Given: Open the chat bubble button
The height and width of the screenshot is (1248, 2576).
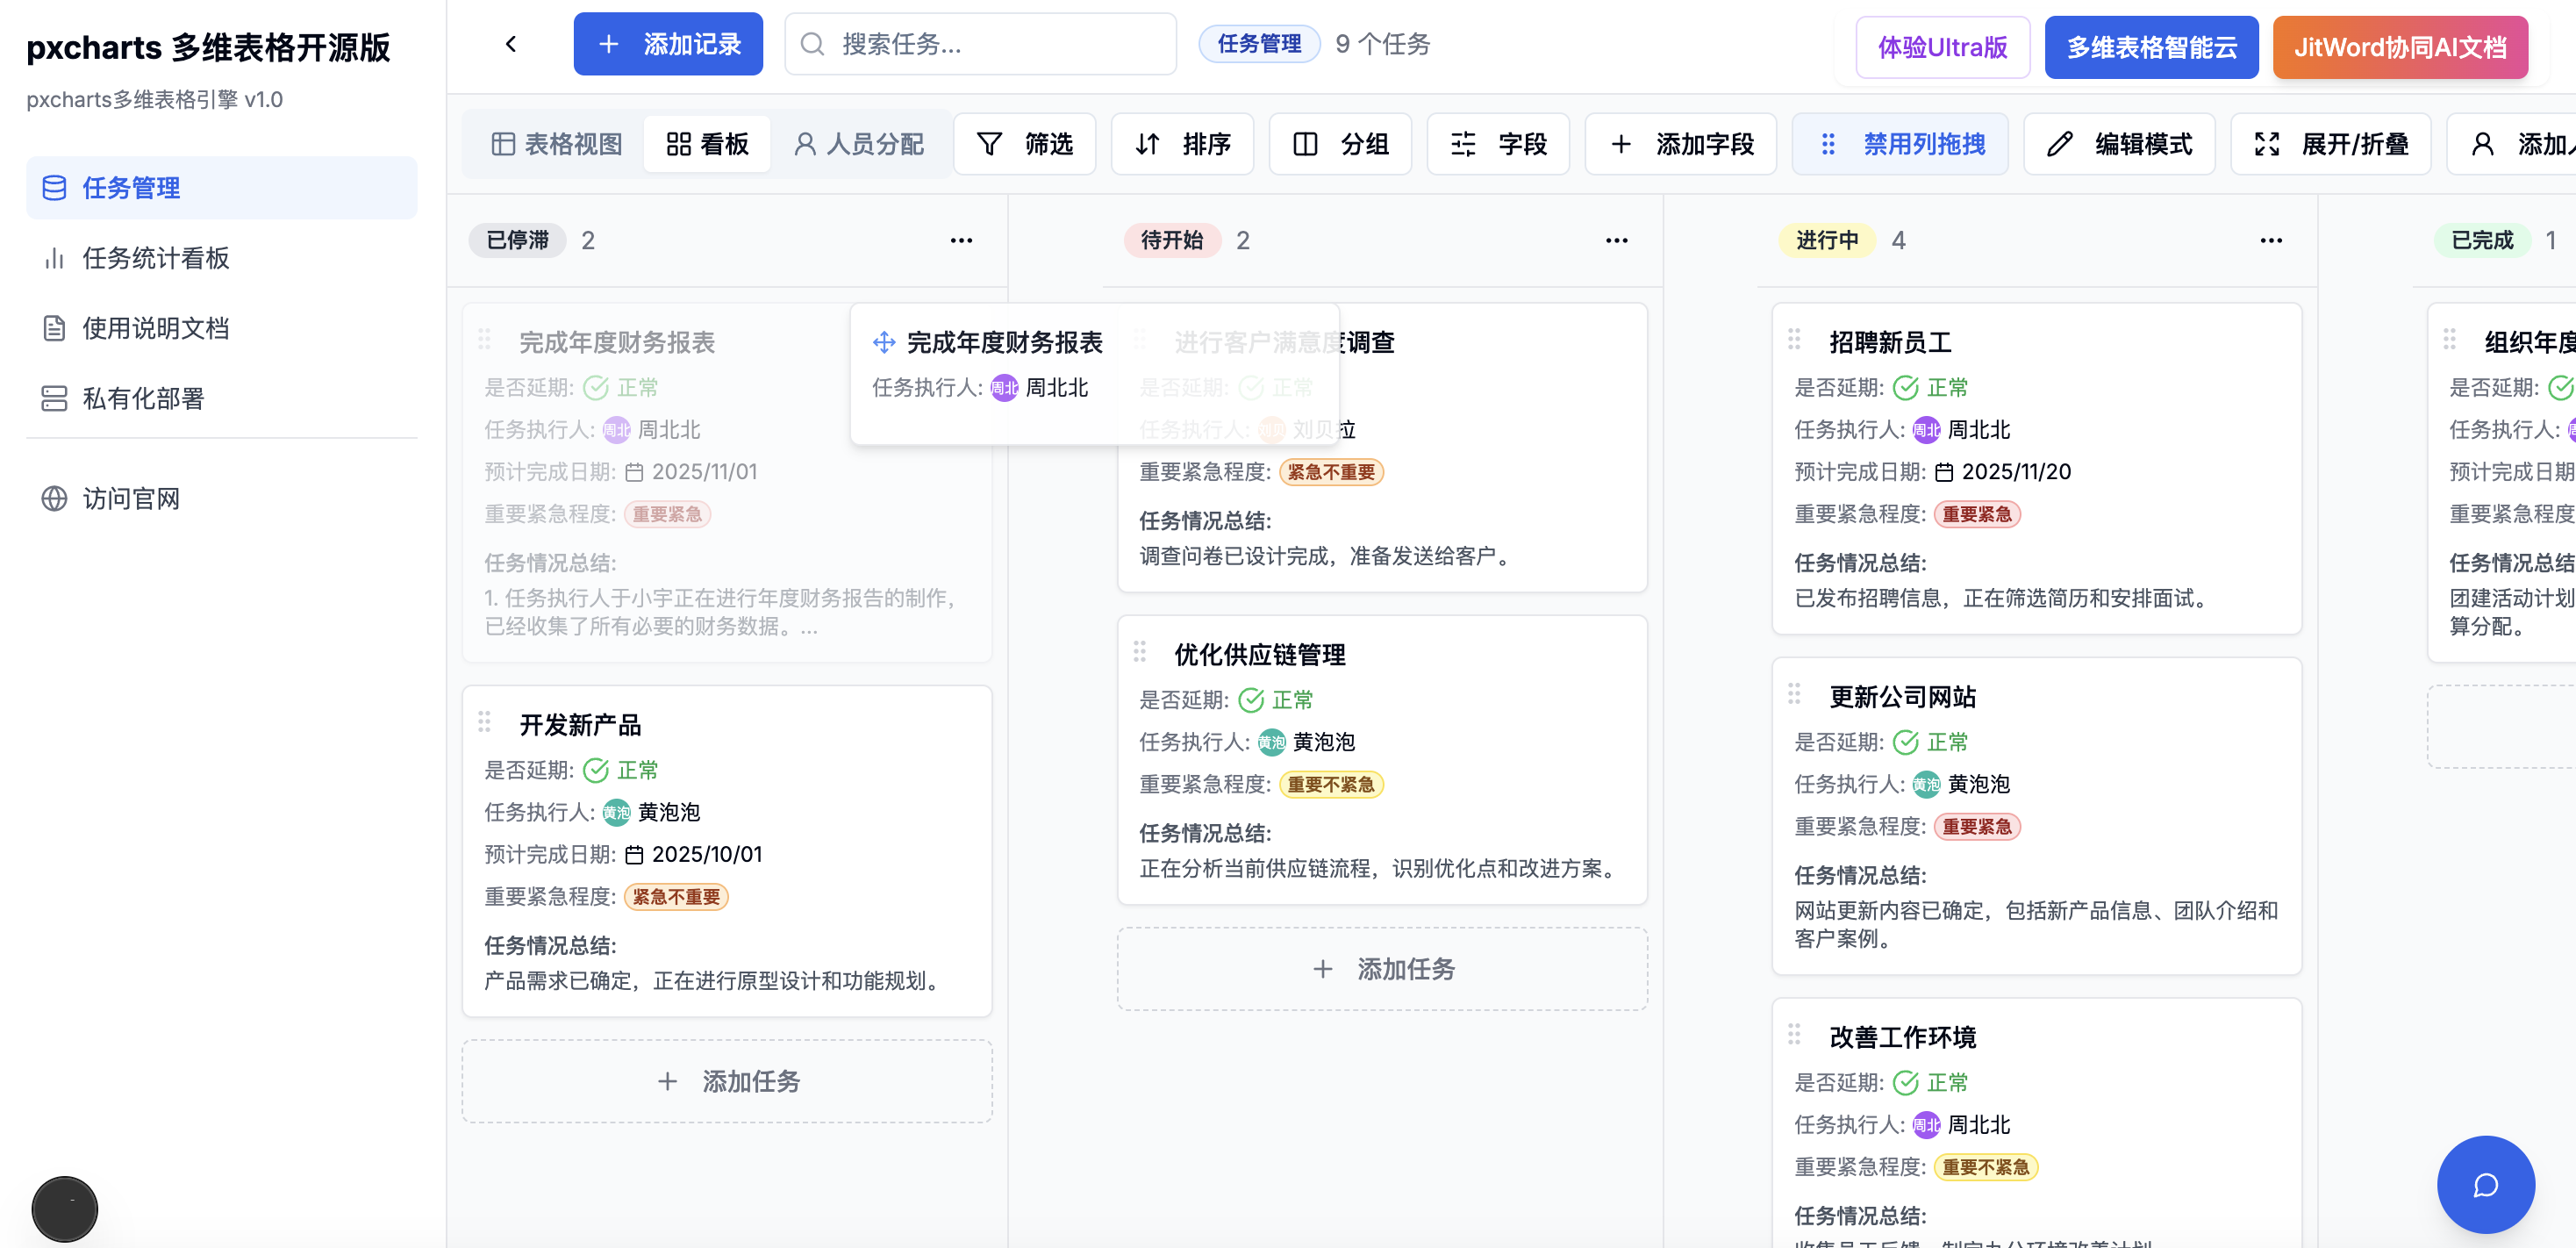Looking at the screenshot, I should [2486, 1184].
